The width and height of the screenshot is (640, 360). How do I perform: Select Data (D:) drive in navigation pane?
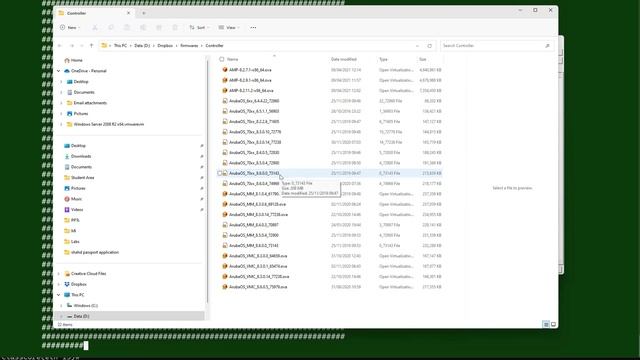[x=130, y=316]
